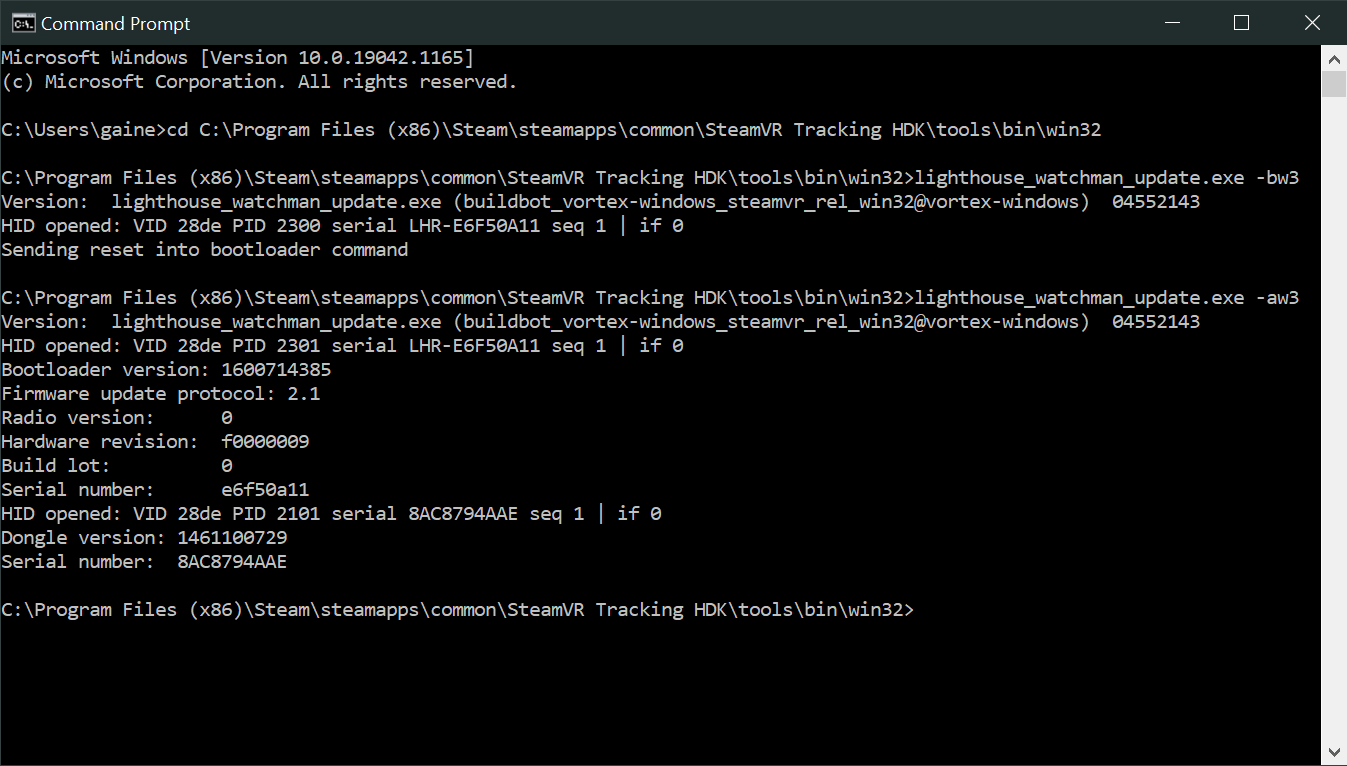The image size is (1347, 766).
Task: Click the Microsoft Windows version line
Action: [x=238, y=58]
